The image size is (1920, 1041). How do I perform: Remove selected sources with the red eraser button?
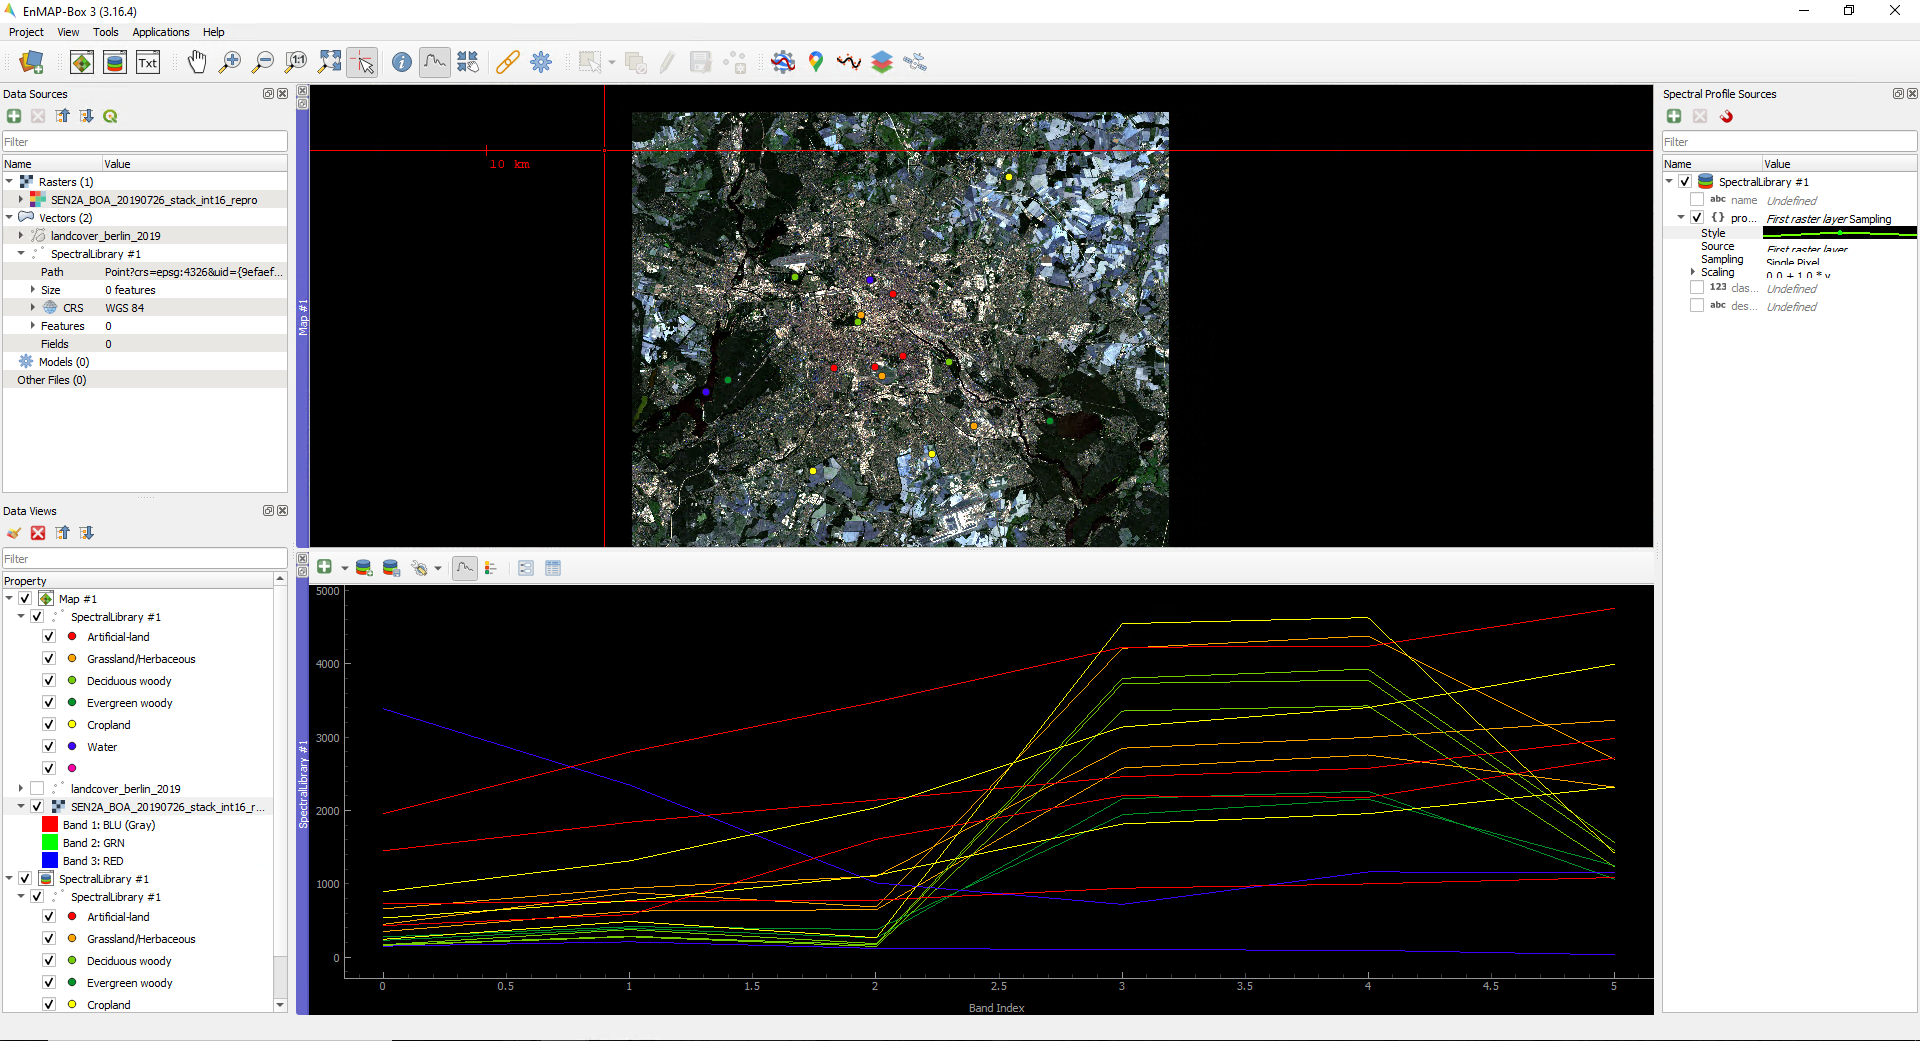click(x=1727, y=117)
